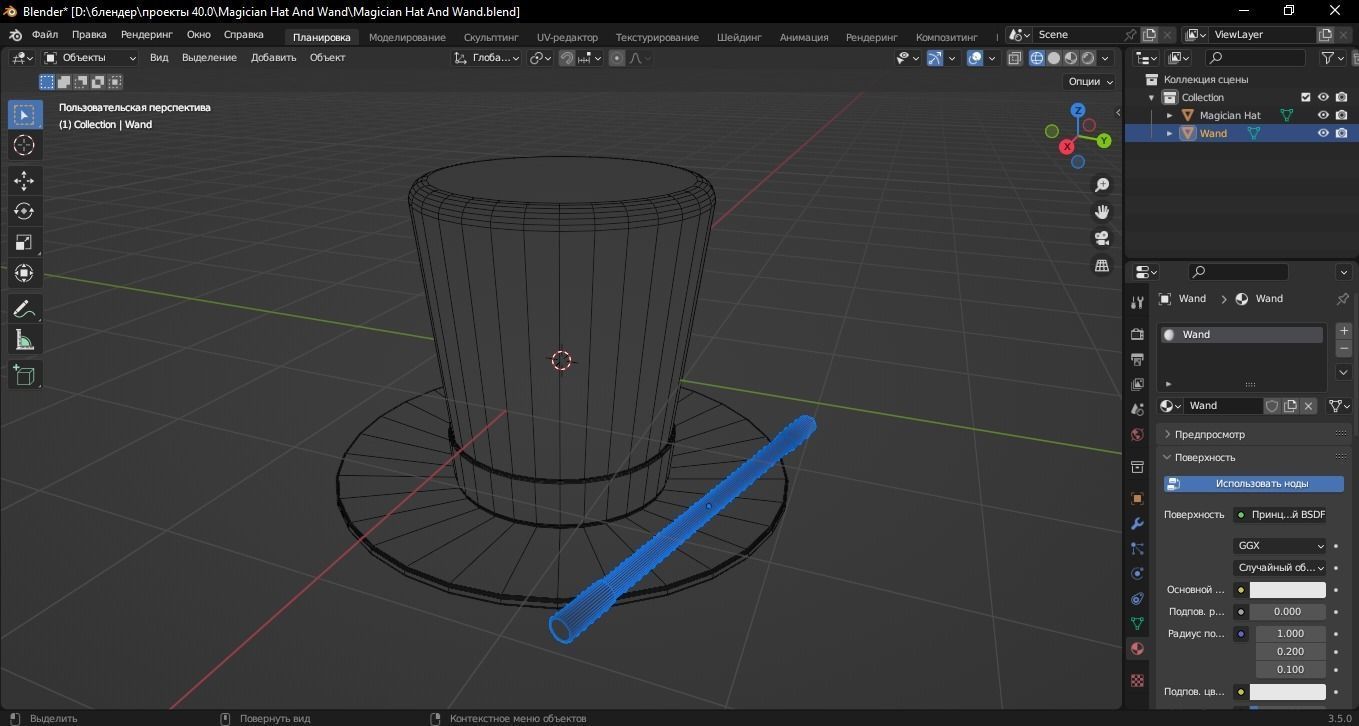The height and width of the screenshot is (726, 1359).
Task: Select the Annotate pencil tool
Action: coord(24,309)
